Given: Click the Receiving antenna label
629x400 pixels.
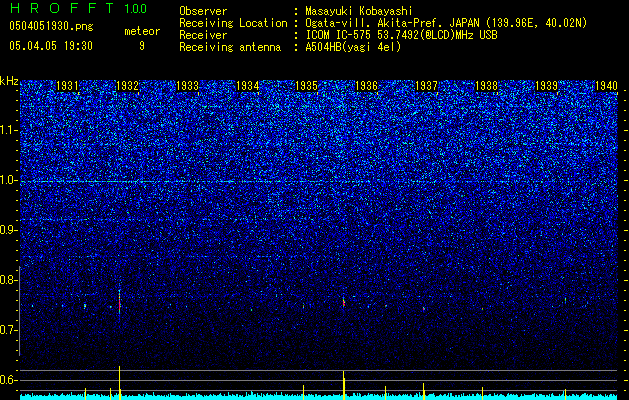Looking at the screenshot, I should (x=230, y=47).
